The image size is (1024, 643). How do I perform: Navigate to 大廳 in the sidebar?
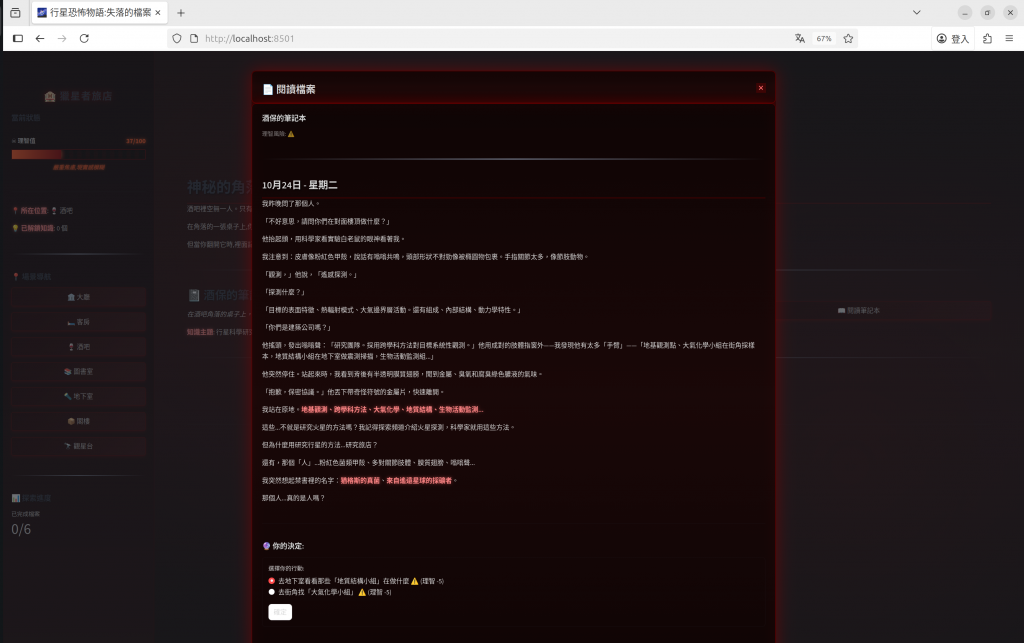[78, 297]
